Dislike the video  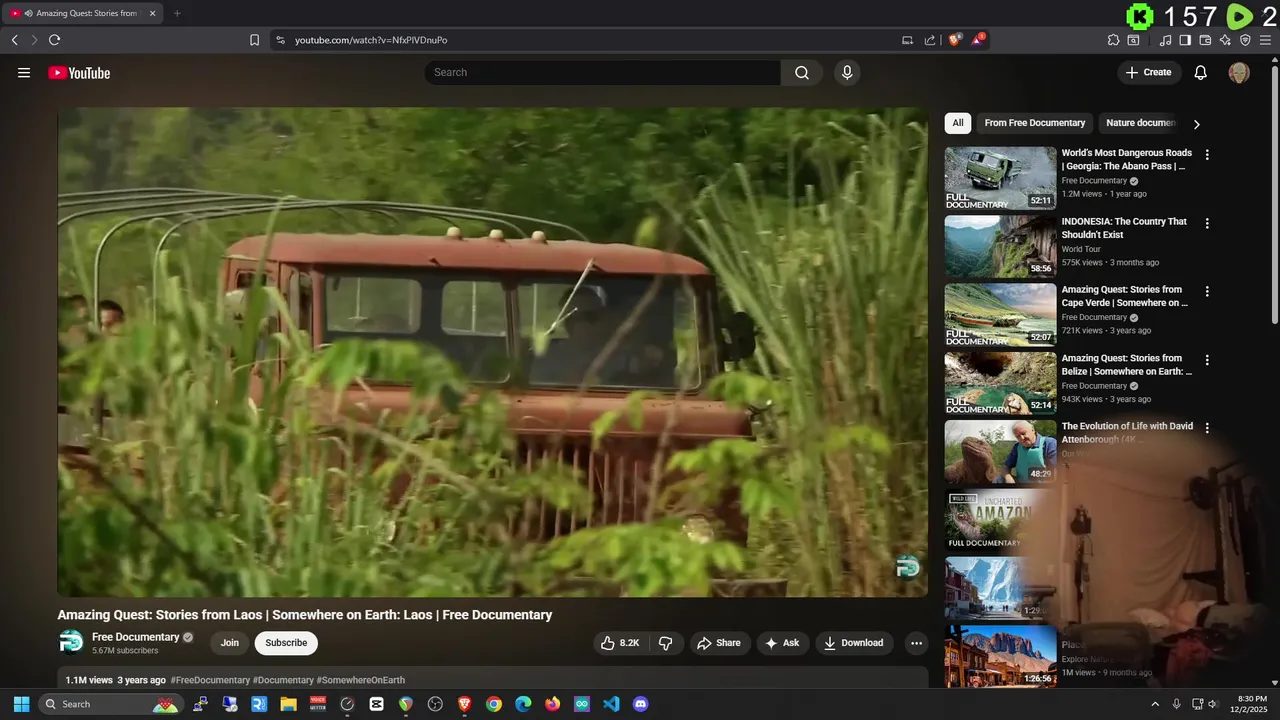tap(666, 643)
